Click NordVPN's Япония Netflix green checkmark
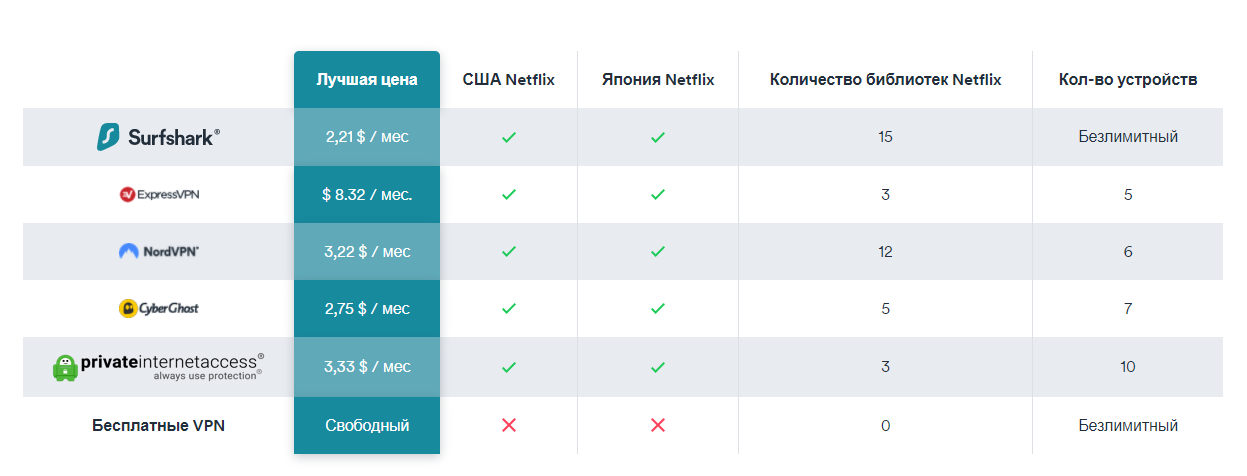Image resolution: width=1247 pixels, height=476 pixels. [657, 252]
